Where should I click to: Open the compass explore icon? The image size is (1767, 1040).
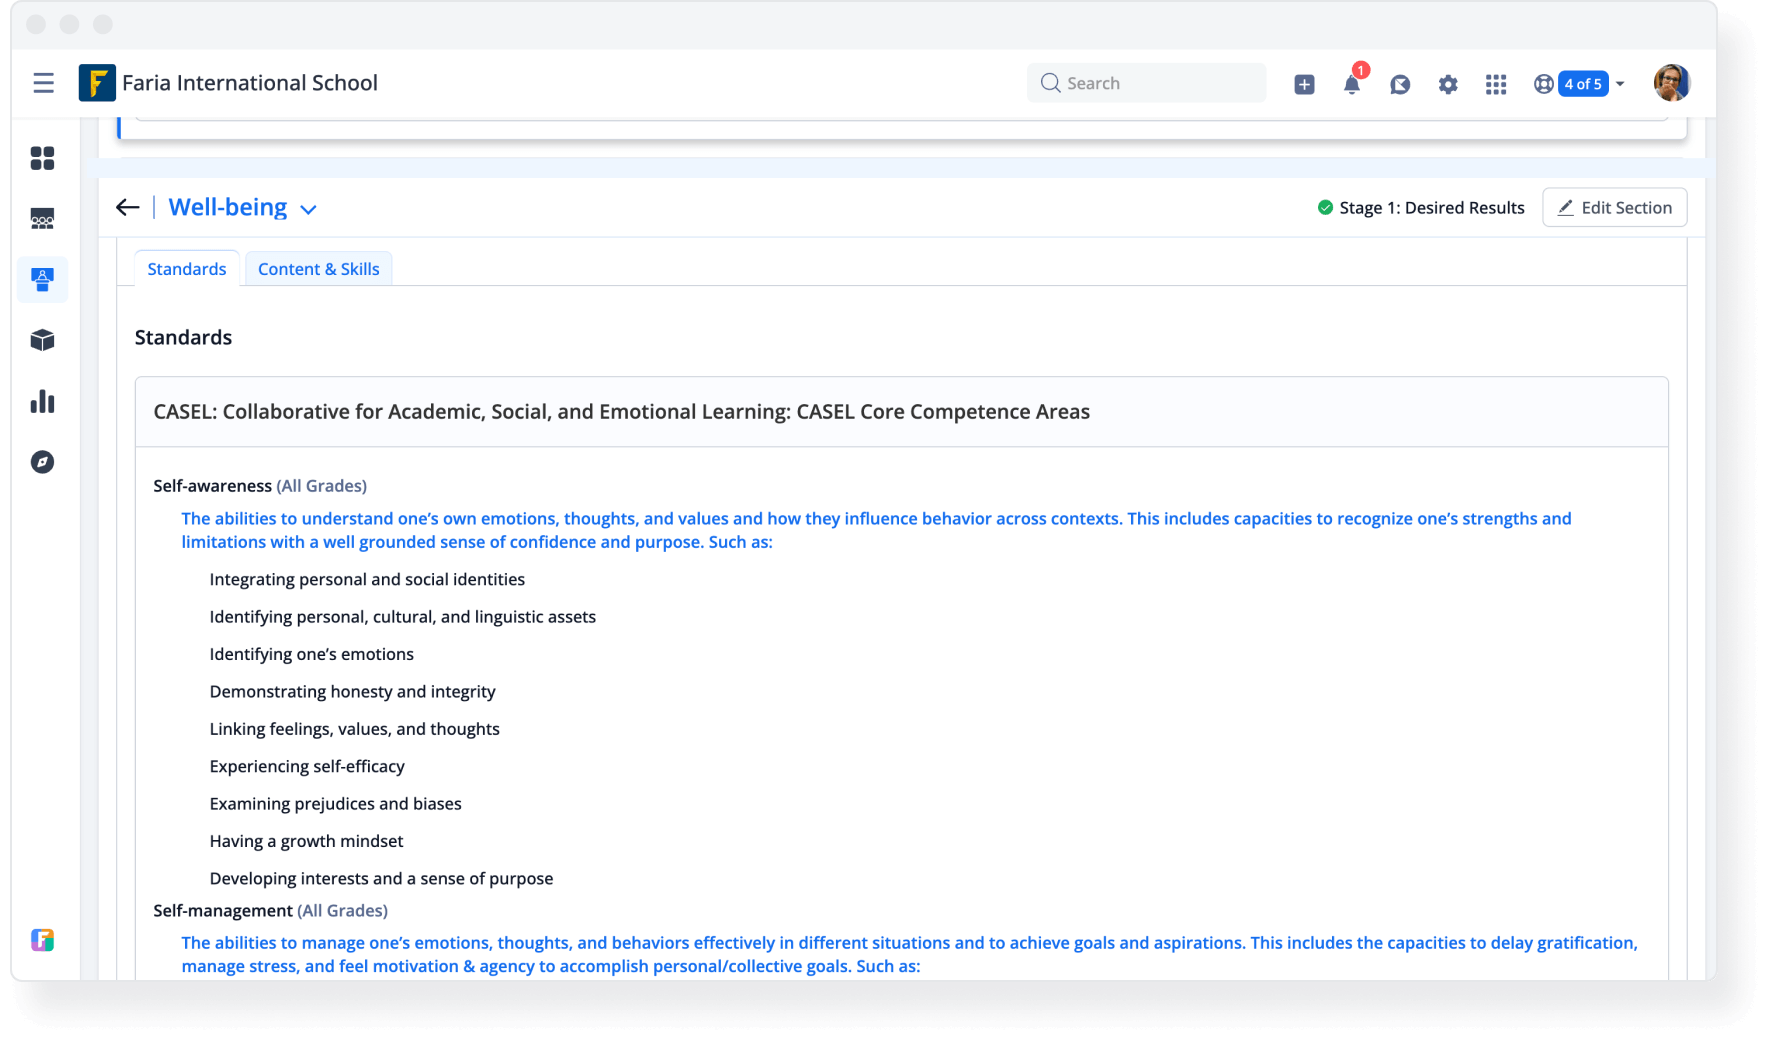(x=42, y=462)
